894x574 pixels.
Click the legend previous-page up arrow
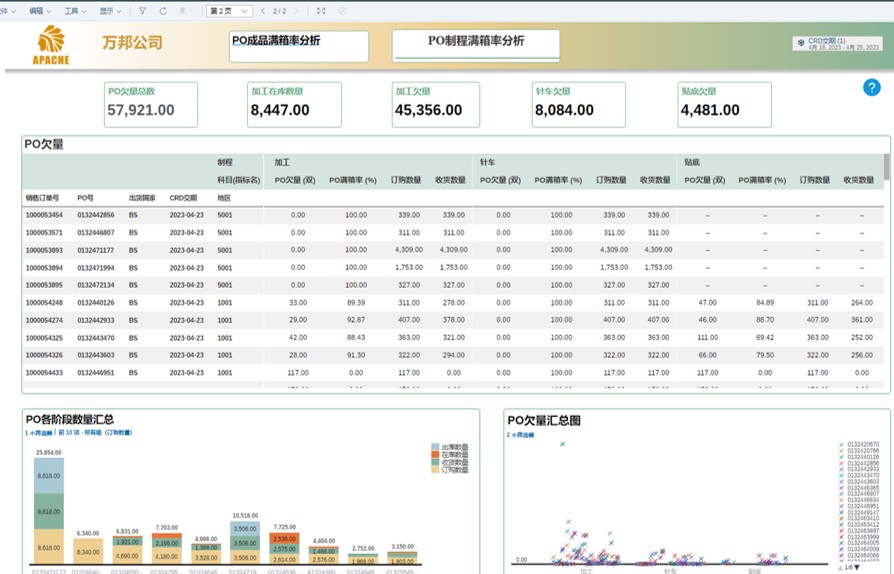[840, 568]
